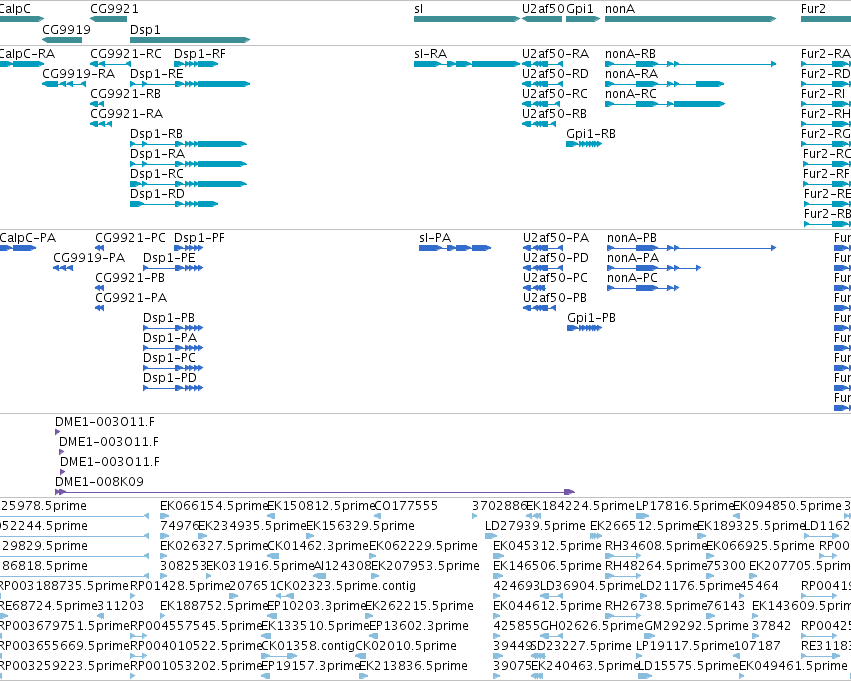Select the Fur2-RA label
851x681 pixels.
(825, 54)
